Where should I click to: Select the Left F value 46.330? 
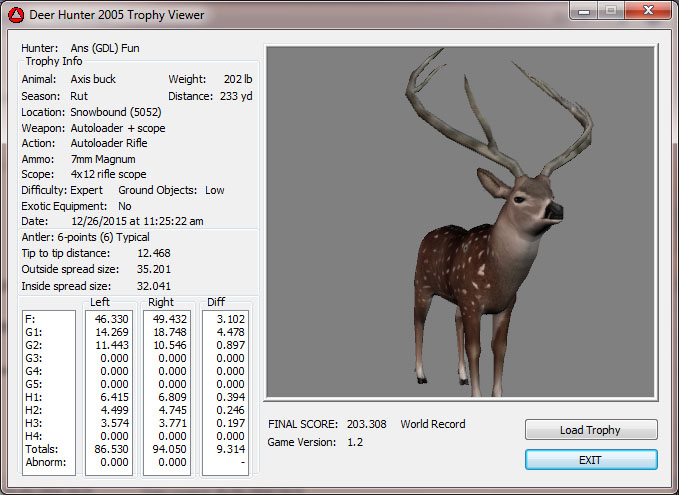pos(112,320)
